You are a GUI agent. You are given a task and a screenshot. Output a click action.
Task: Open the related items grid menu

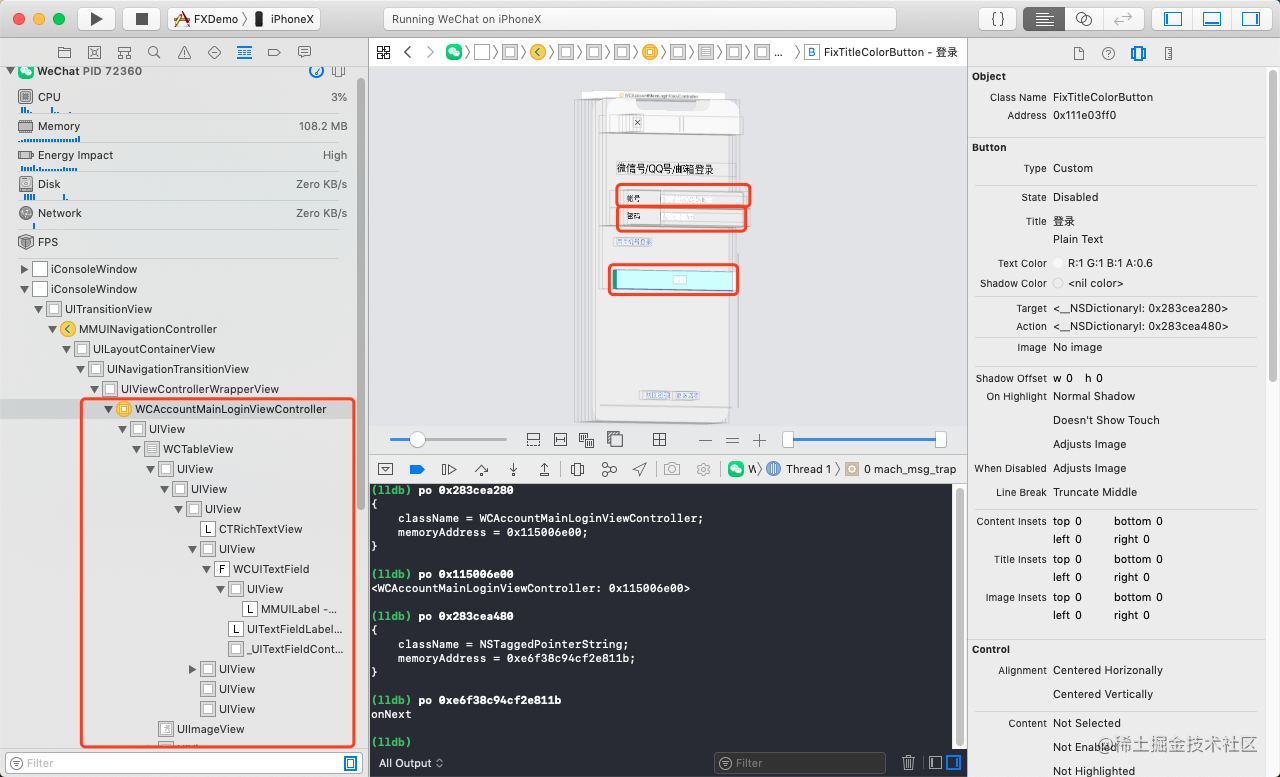click(384, 52)
